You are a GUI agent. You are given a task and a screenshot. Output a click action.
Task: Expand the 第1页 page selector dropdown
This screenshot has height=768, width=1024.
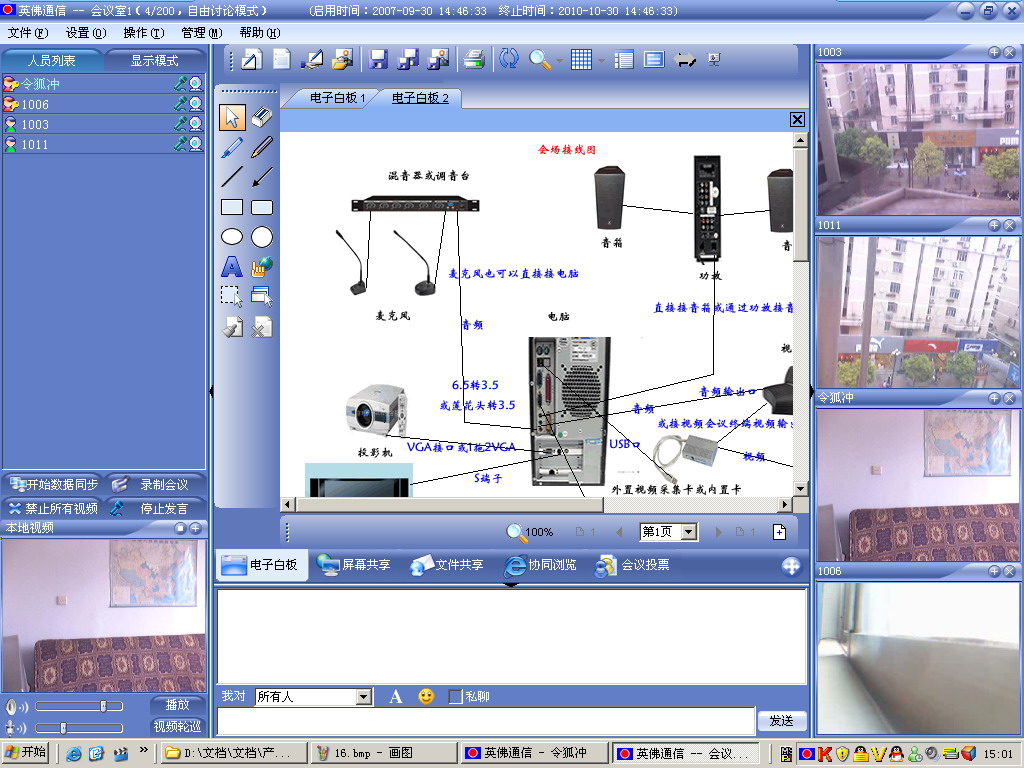pyautogui.click(x=688, y=532)
